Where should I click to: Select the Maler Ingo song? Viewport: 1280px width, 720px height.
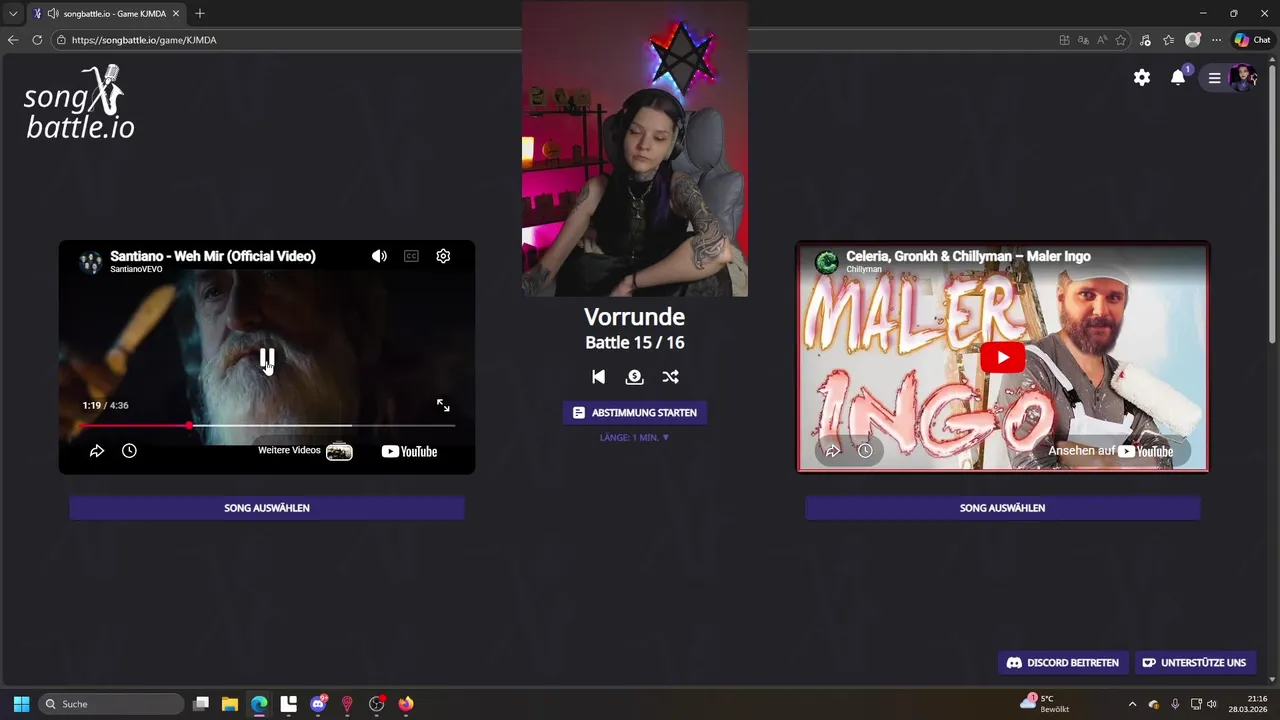pyautogui.click(x=1002, y=508)
